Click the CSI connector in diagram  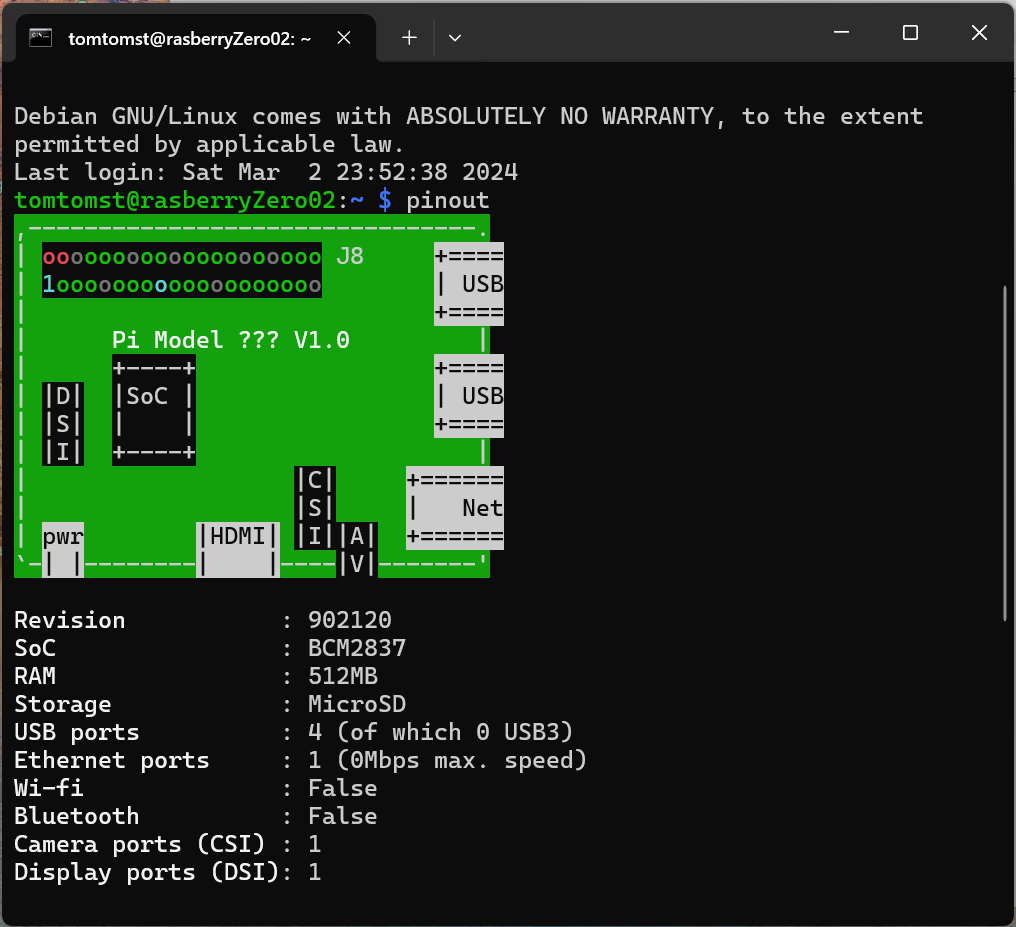pyautogui.click(x=315, y=508)
